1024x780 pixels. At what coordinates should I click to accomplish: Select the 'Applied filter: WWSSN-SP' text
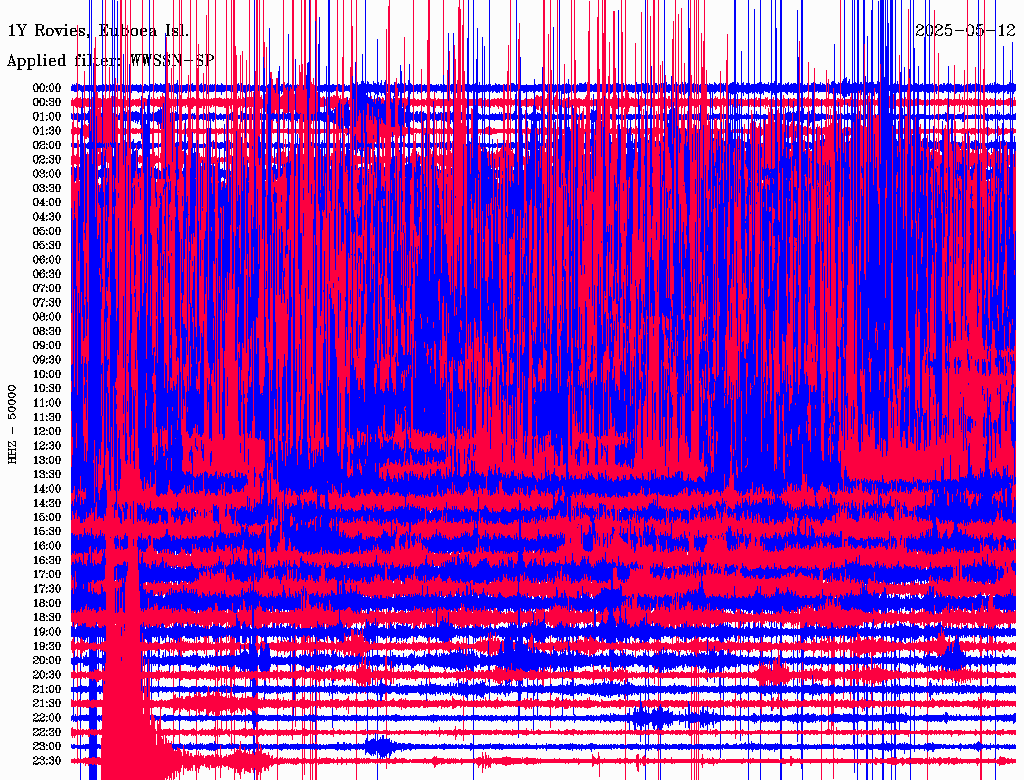point(110,60)
